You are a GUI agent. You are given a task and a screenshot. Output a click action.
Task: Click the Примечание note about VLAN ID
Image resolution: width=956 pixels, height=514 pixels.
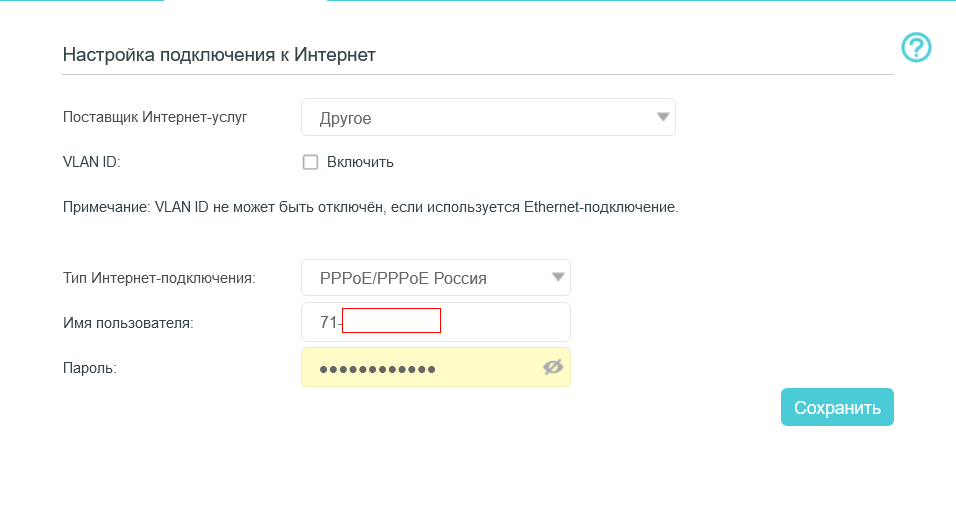[x=370, y=208]
